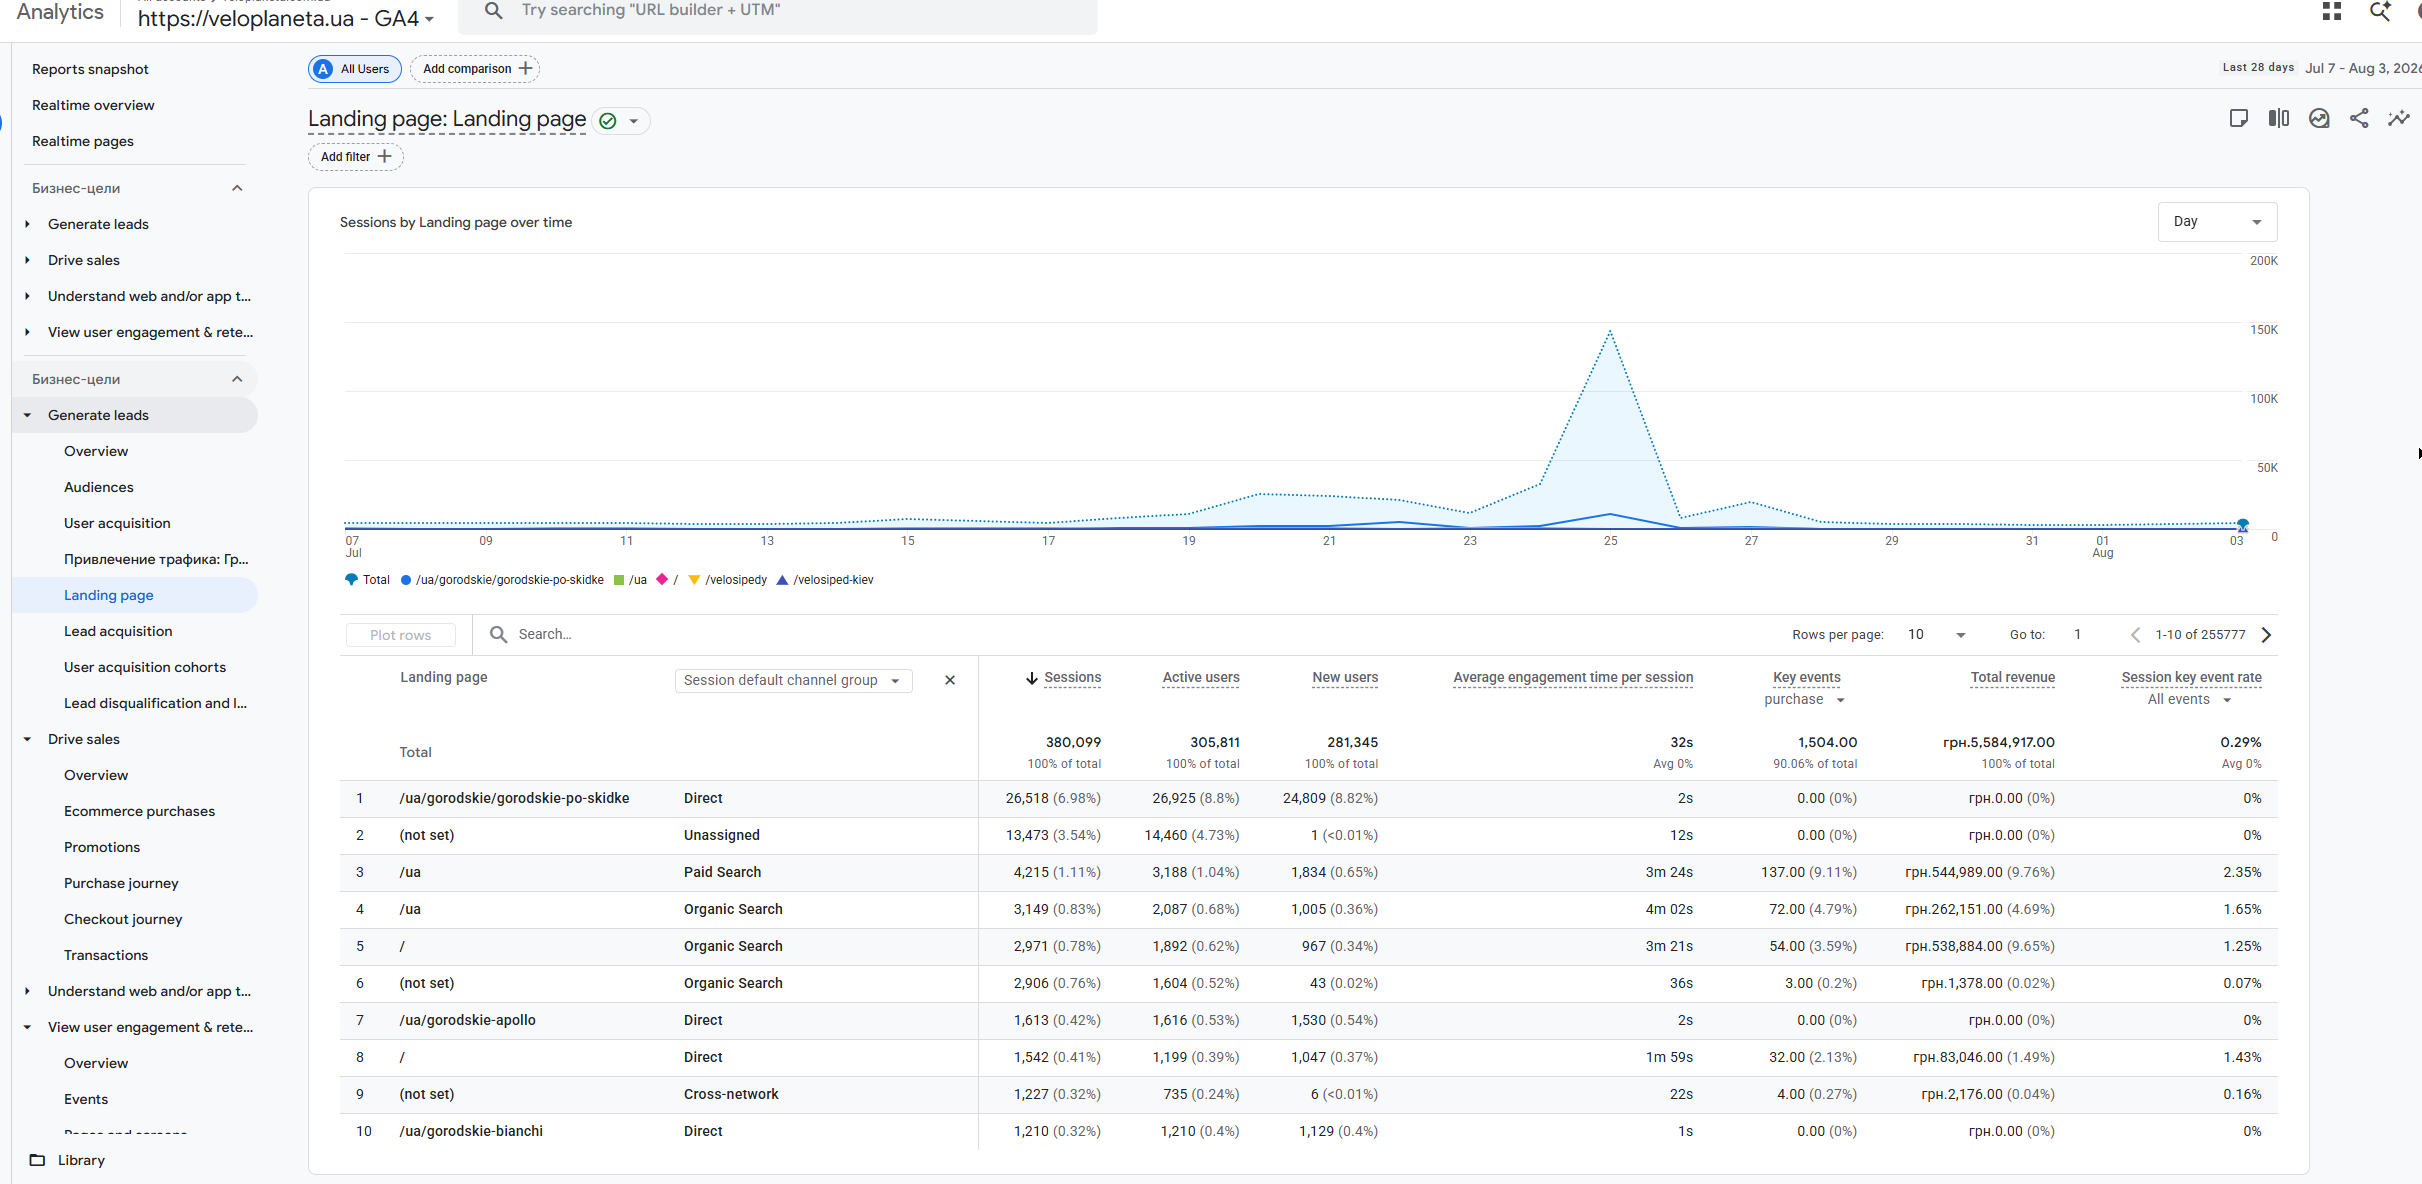This screenshot has width=2422, height=1184.
Task: Toggle the Total series in the chart legend
Action: click(367, 580)
